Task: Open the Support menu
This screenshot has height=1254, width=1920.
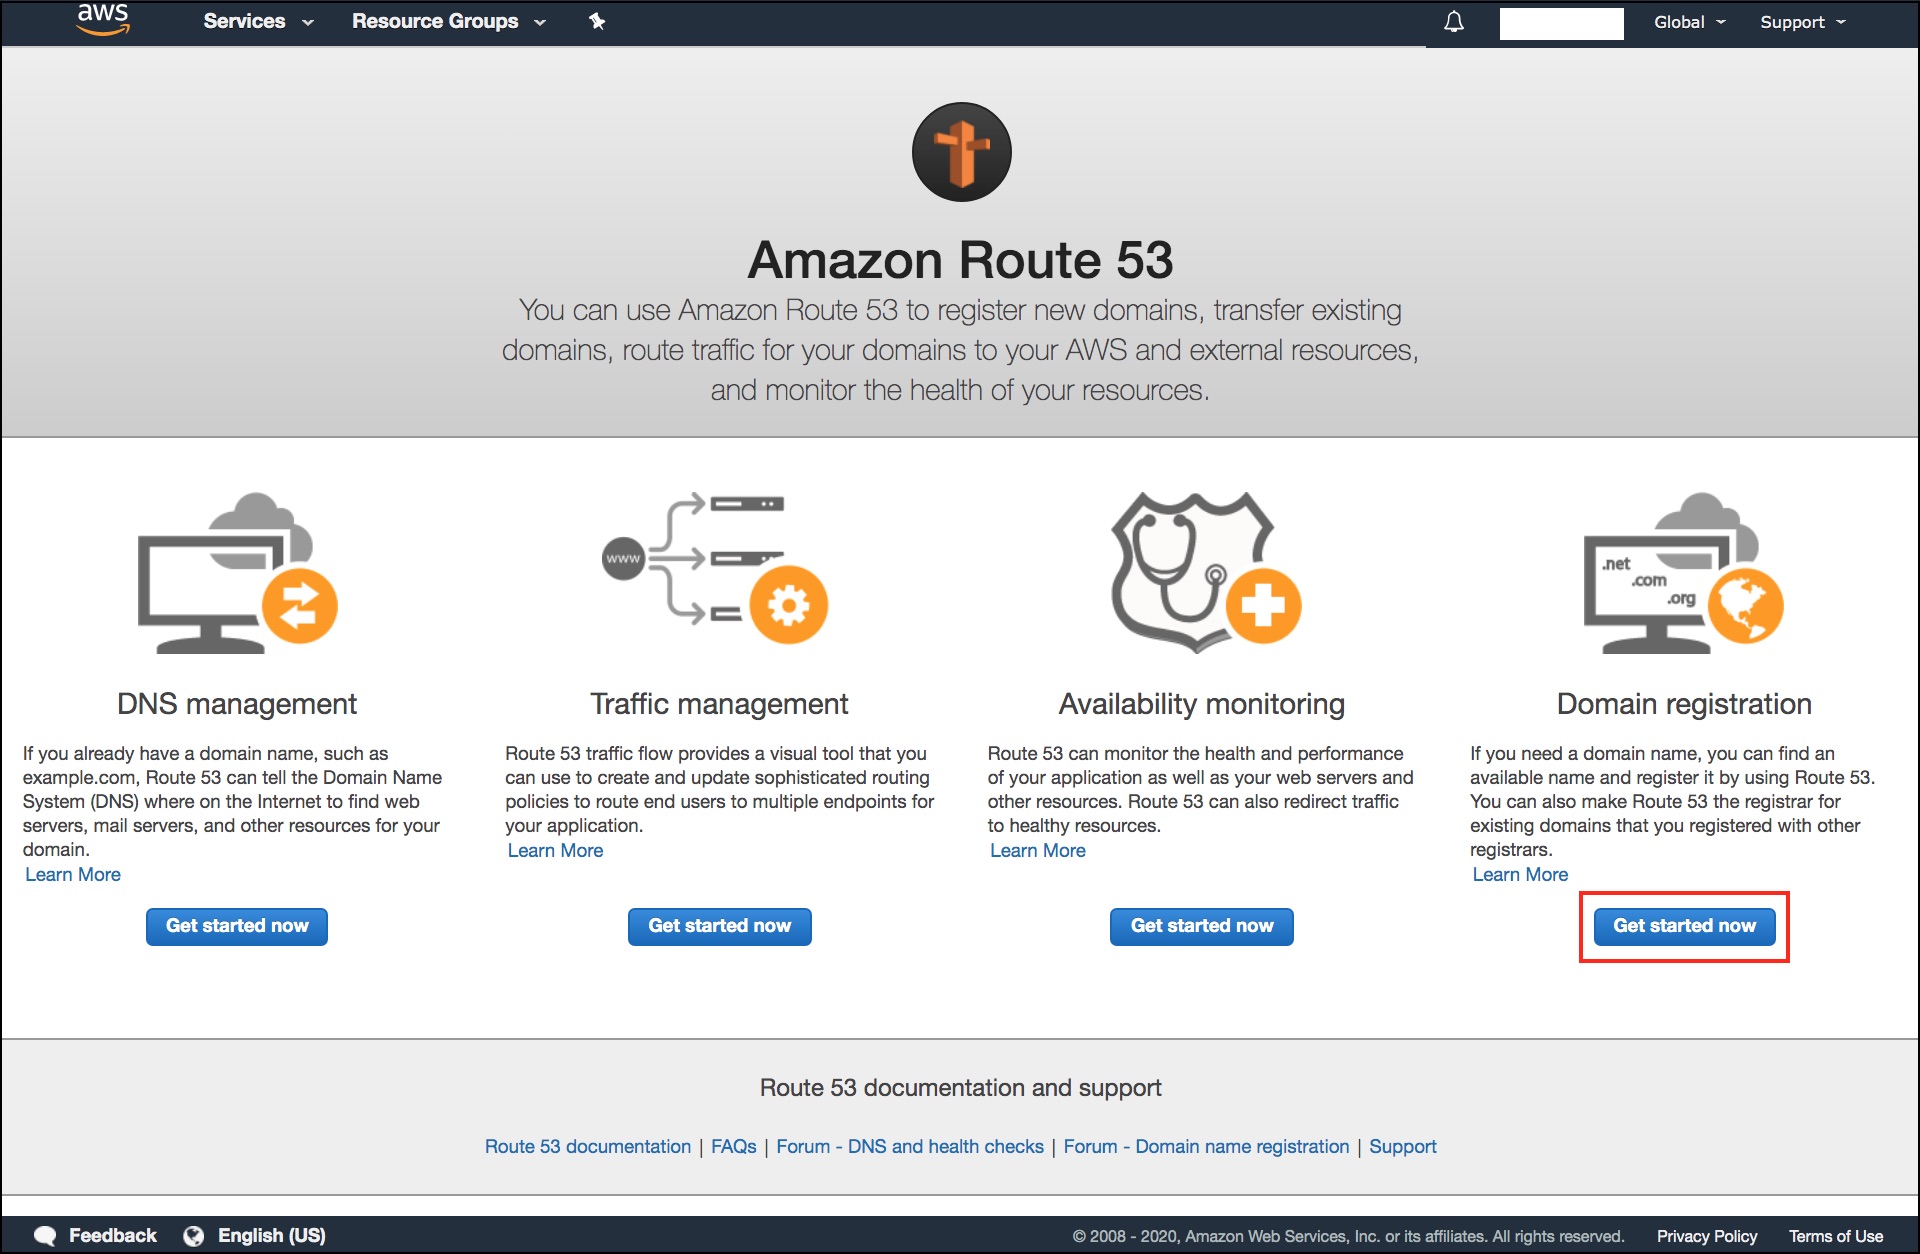Action: coord(1803,22)
